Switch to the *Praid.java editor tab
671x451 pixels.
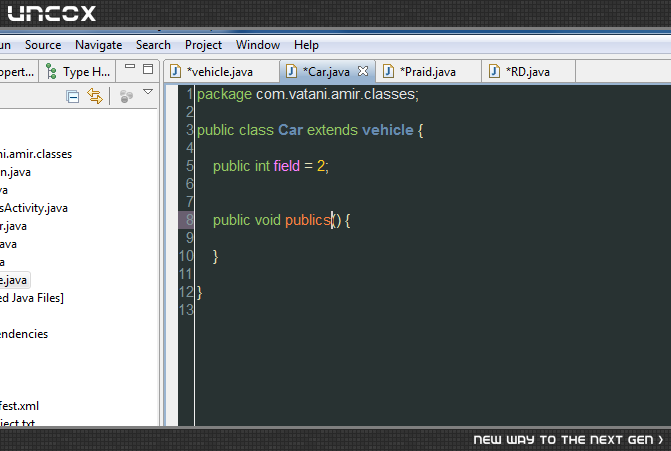[428, 71]
